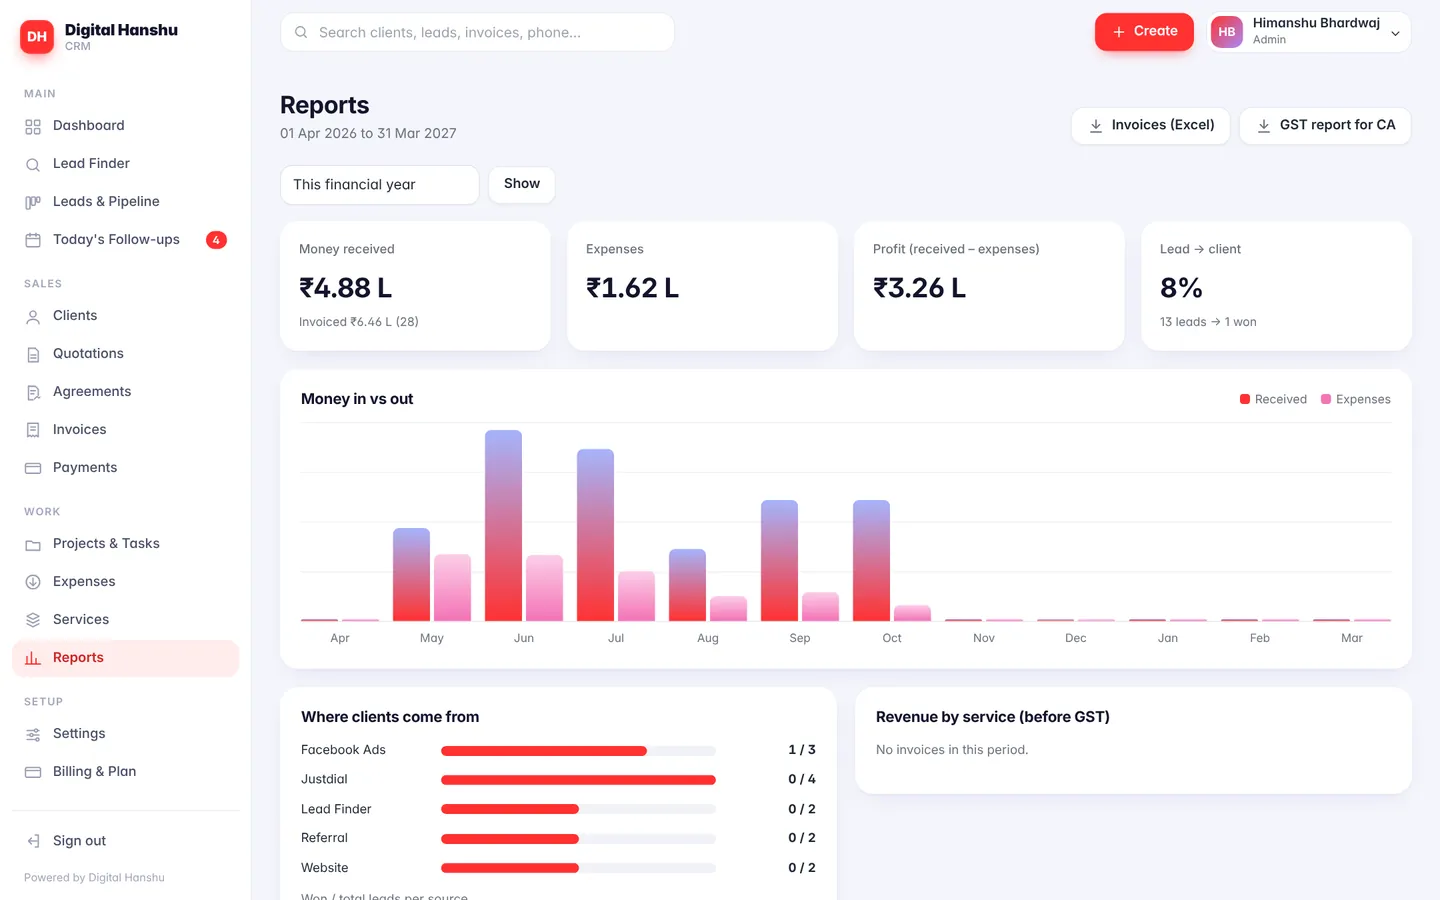This screenshot has width=1440, height=900.
Task: Click the Facebook Ads progress bar
Action: pos(578,751)
